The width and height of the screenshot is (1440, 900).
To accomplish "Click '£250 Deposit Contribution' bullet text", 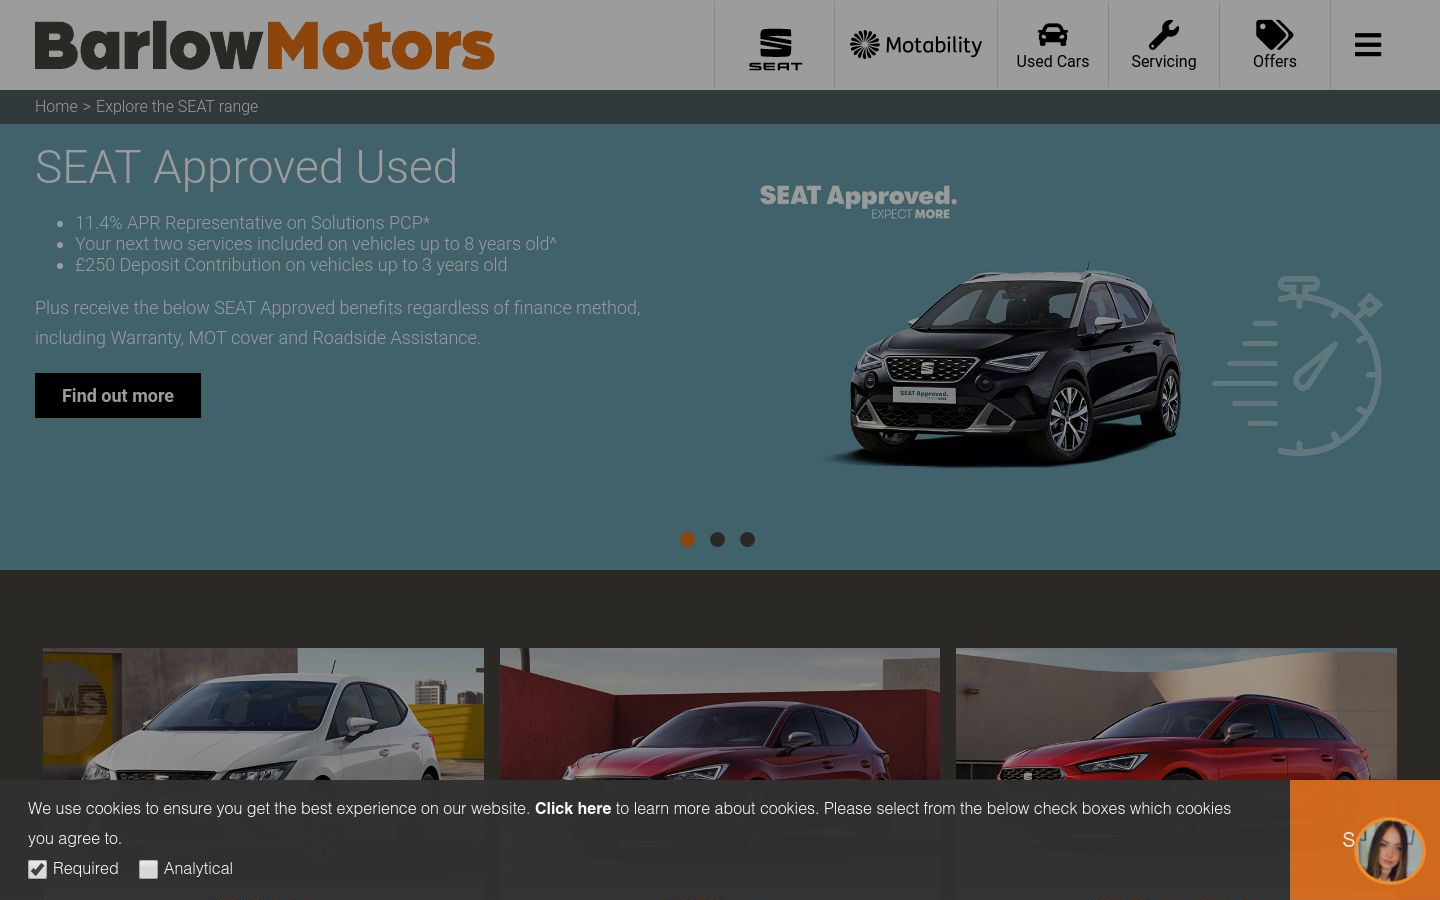I will tap(291, 265).
